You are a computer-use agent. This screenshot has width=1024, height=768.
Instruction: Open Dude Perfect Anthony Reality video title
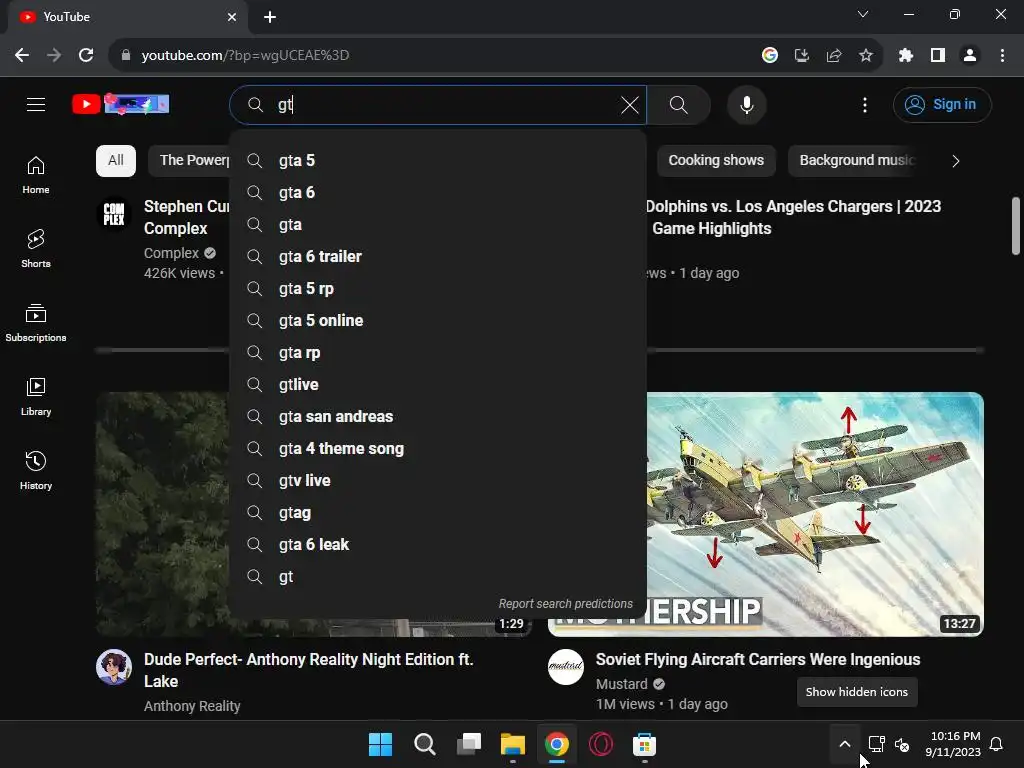pos(308,670)
